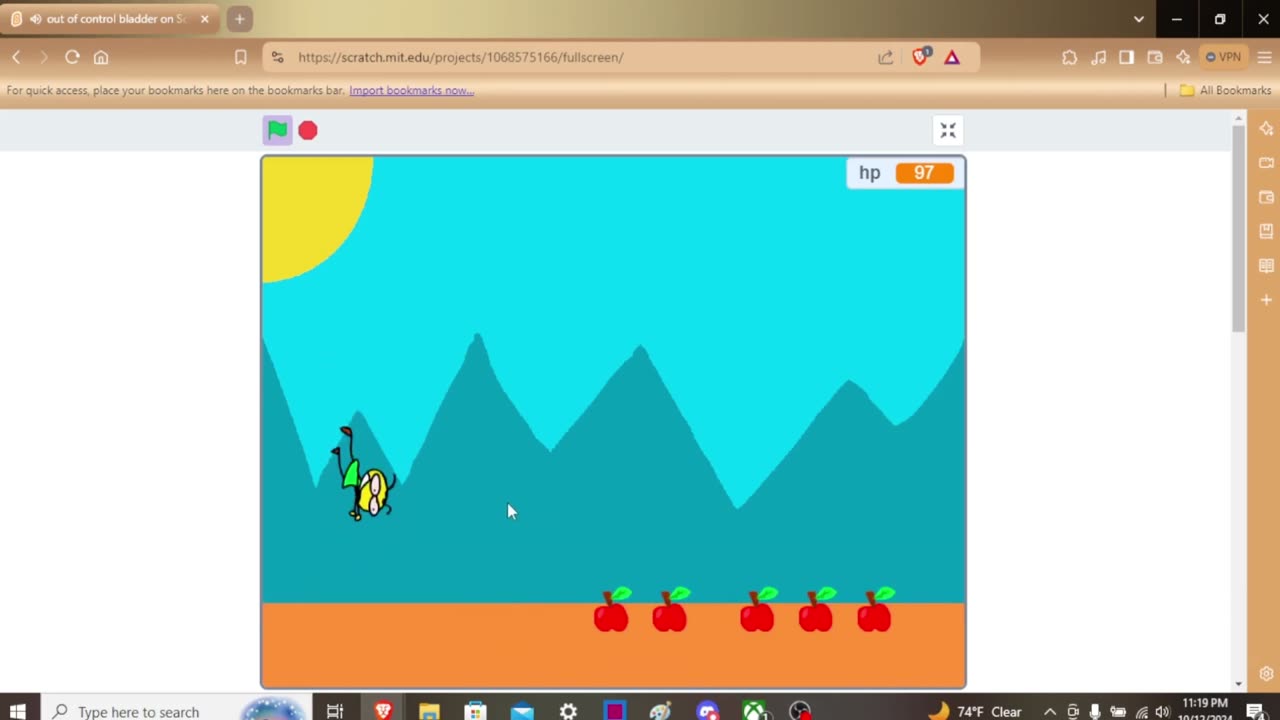Open the Brave browser taskbar icon
Image resolution: width=1280 pixels, height=720 pixels.
pyautogui.click(x=383, y=711)
